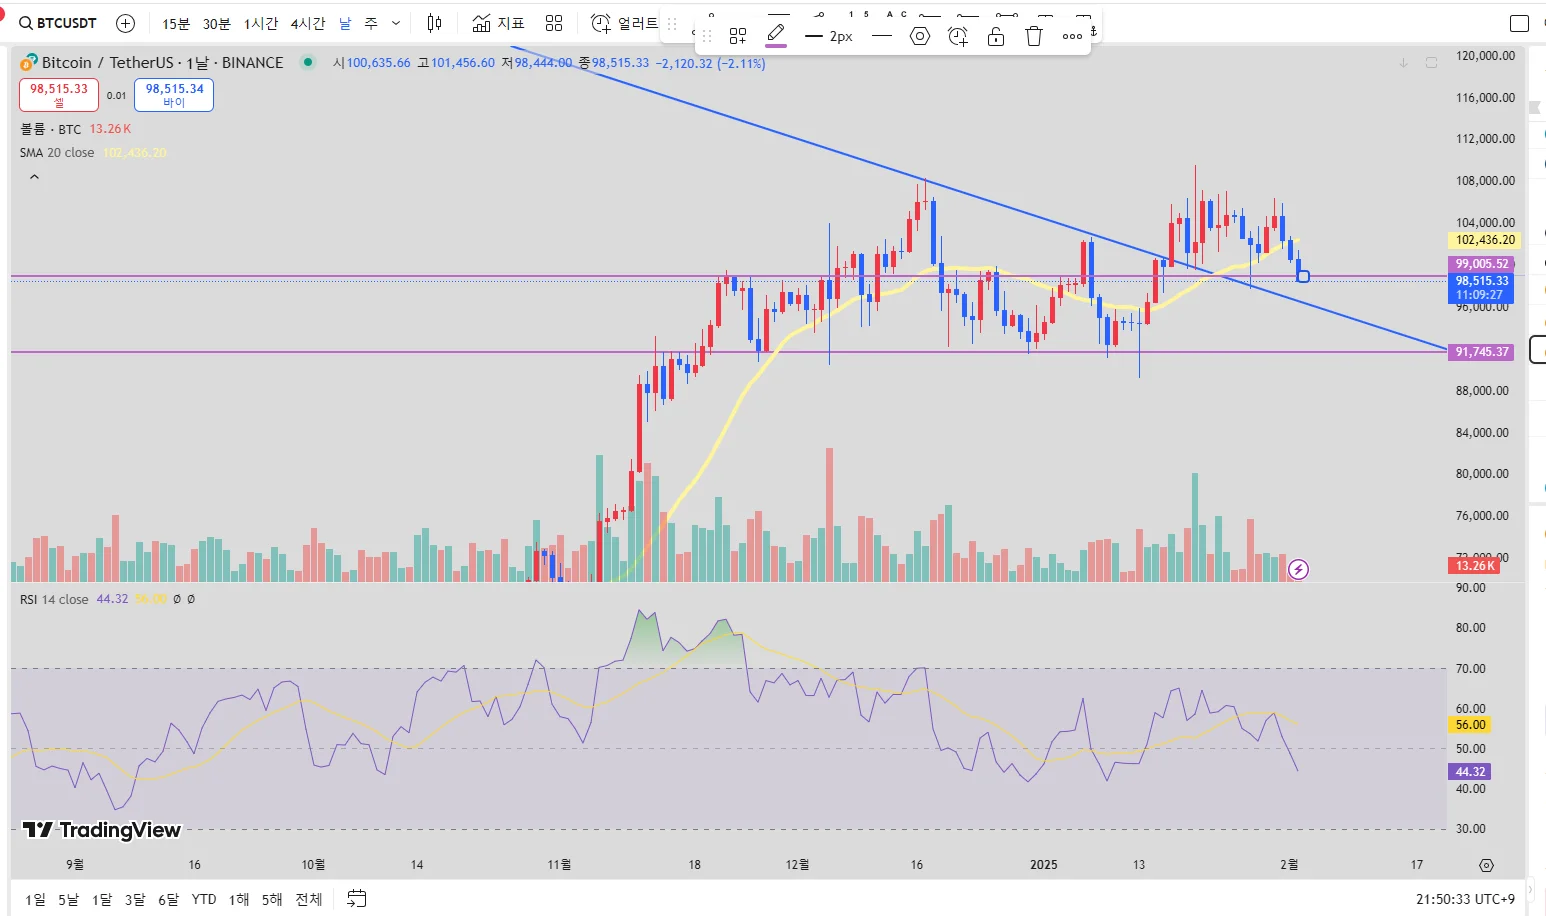Select the 3달 date range
The height and width of the screenshot is (916, 1546).
(135, 899)
